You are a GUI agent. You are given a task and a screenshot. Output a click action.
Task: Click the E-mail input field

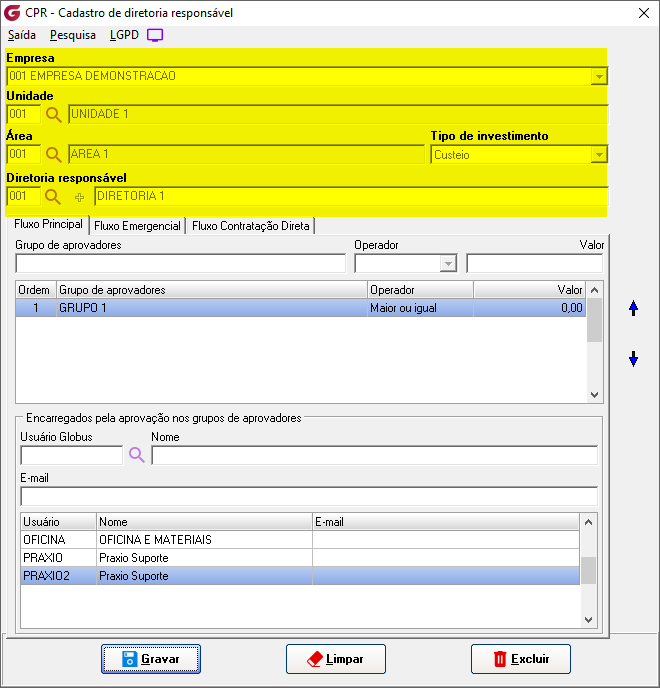click(309, 496)
